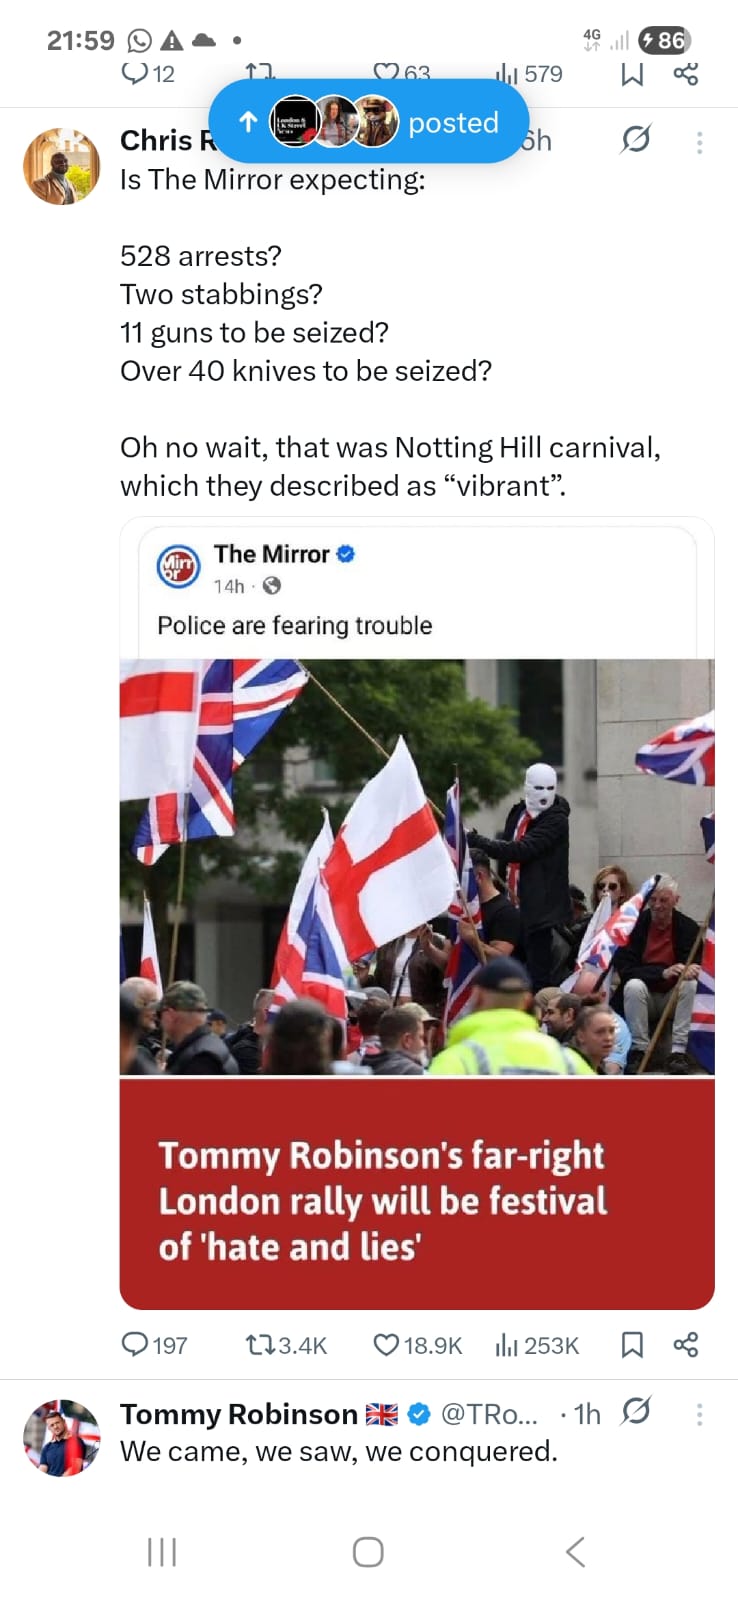View analytics showing 253K views
This screenshot has width=738, height=1600.
506,1345
